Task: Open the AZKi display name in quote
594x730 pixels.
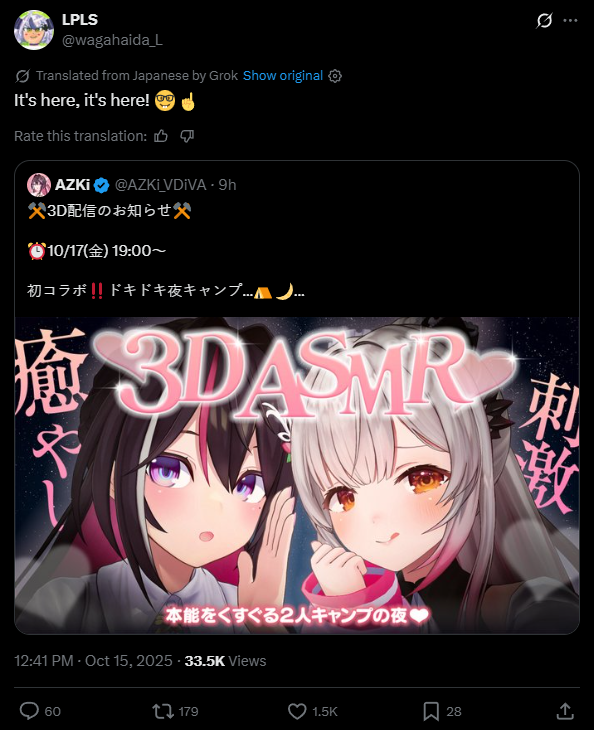Action: (x=73, y=185)
